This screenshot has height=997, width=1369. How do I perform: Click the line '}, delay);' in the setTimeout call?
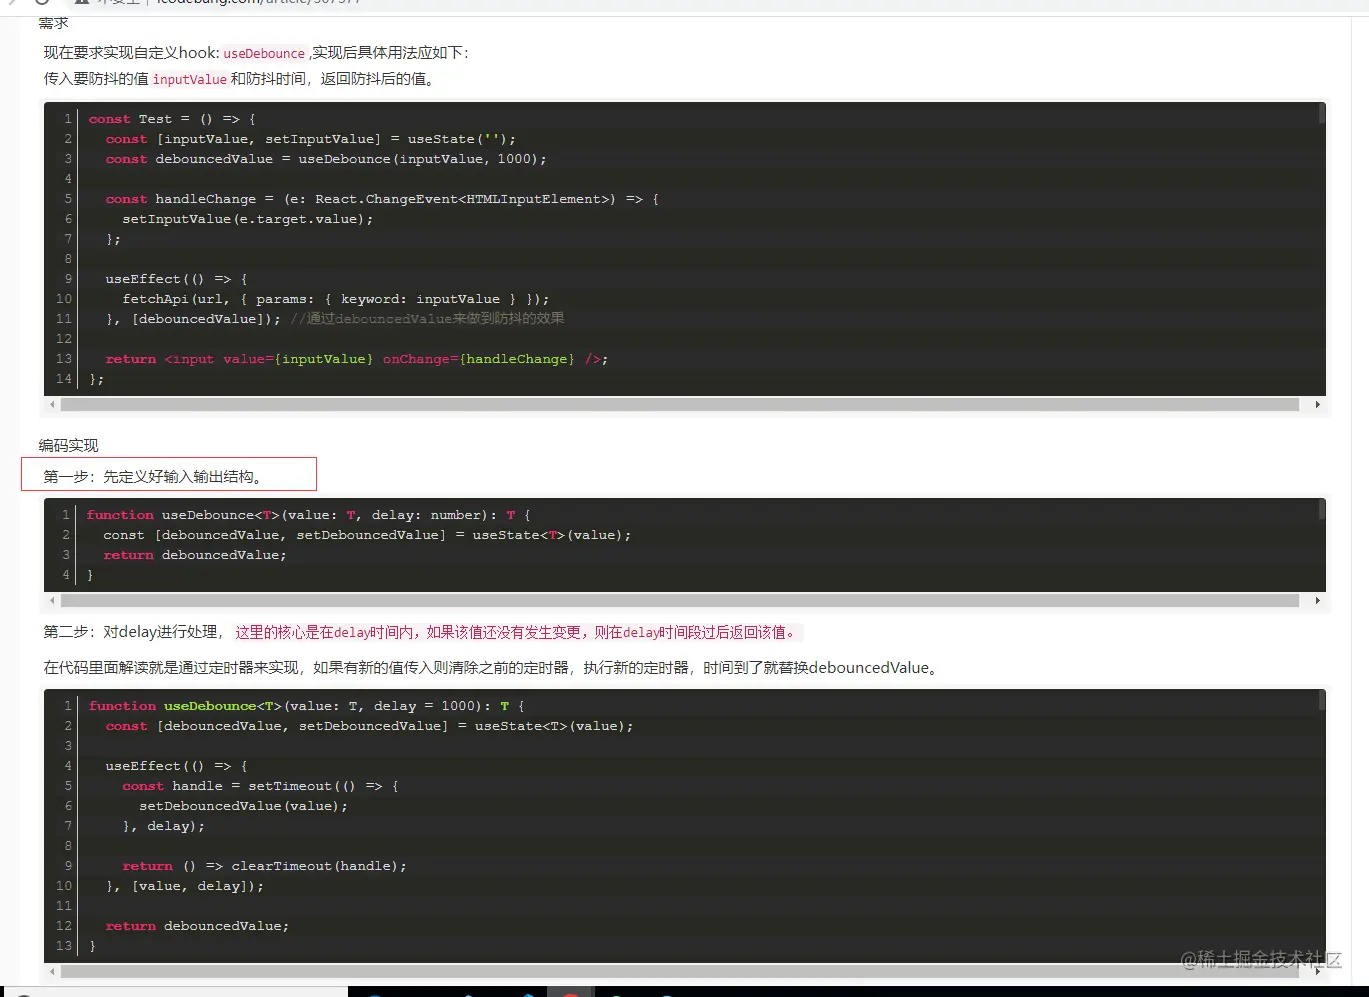[164, 826]
